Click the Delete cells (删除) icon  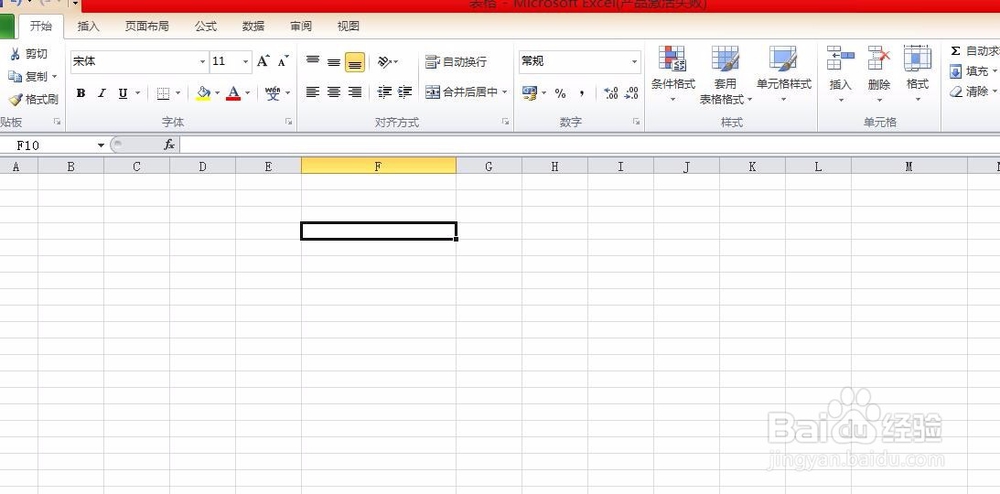(879, 59)
